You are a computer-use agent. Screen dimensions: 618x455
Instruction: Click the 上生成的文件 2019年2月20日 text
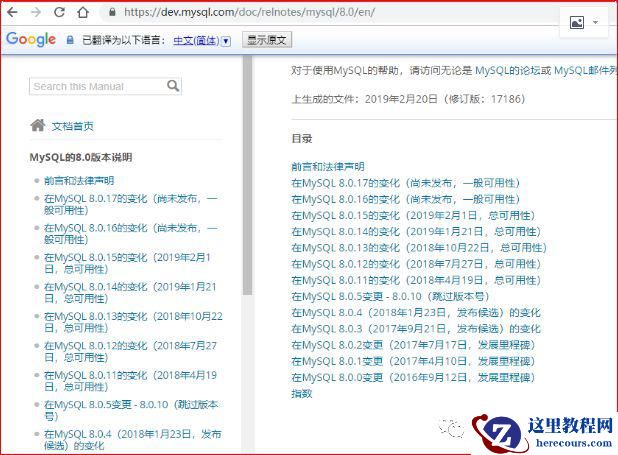[408, 99]
